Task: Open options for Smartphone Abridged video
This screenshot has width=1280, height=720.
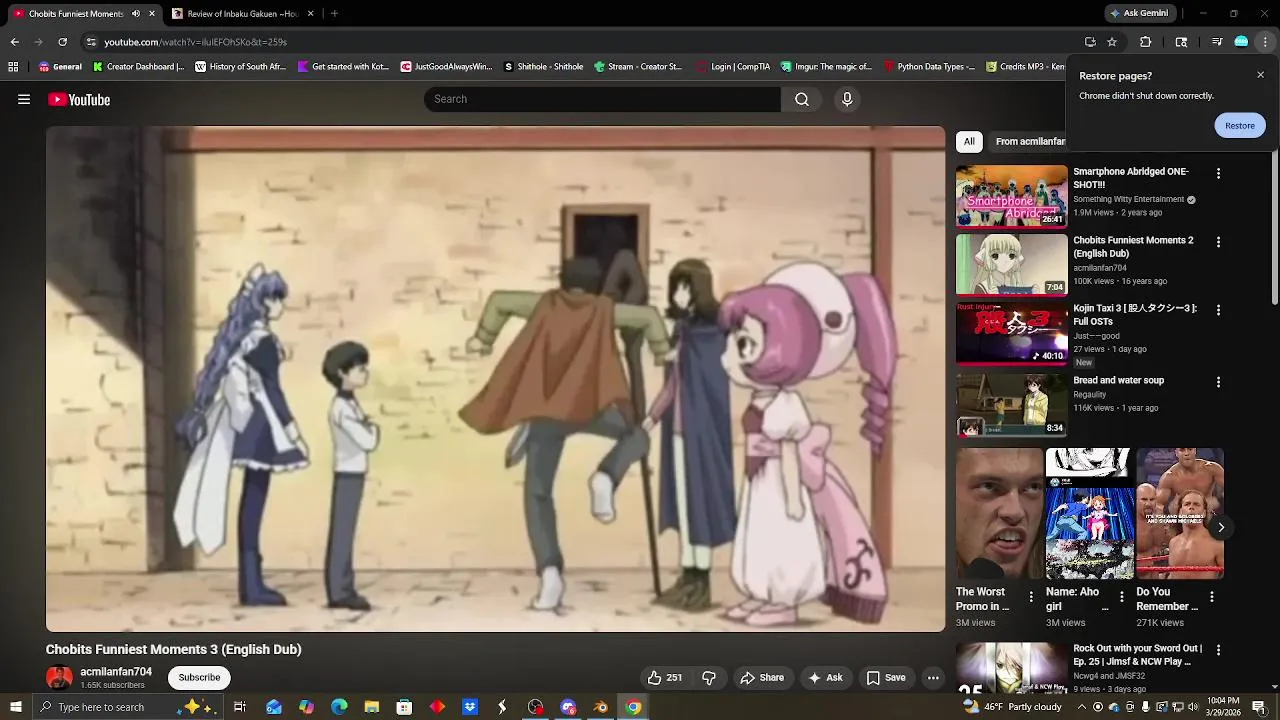Action: click(1218, 173)
